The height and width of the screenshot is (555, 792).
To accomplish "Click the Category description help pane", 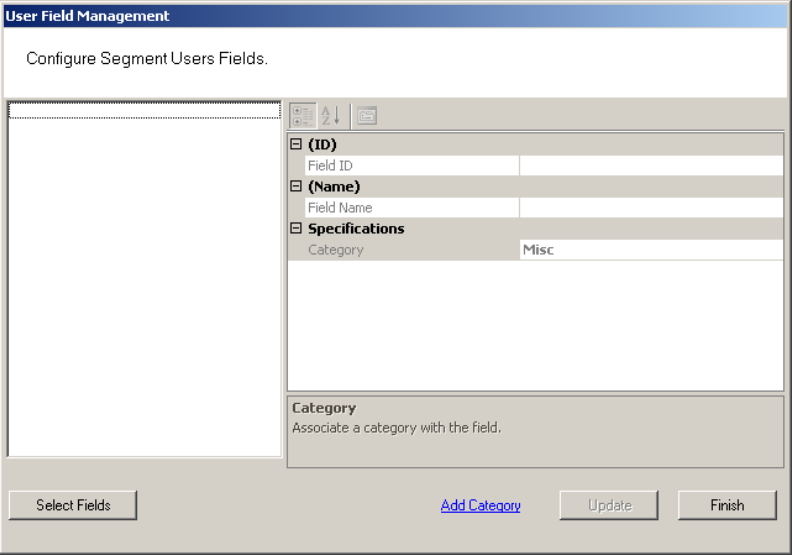I will coord(535,432).
